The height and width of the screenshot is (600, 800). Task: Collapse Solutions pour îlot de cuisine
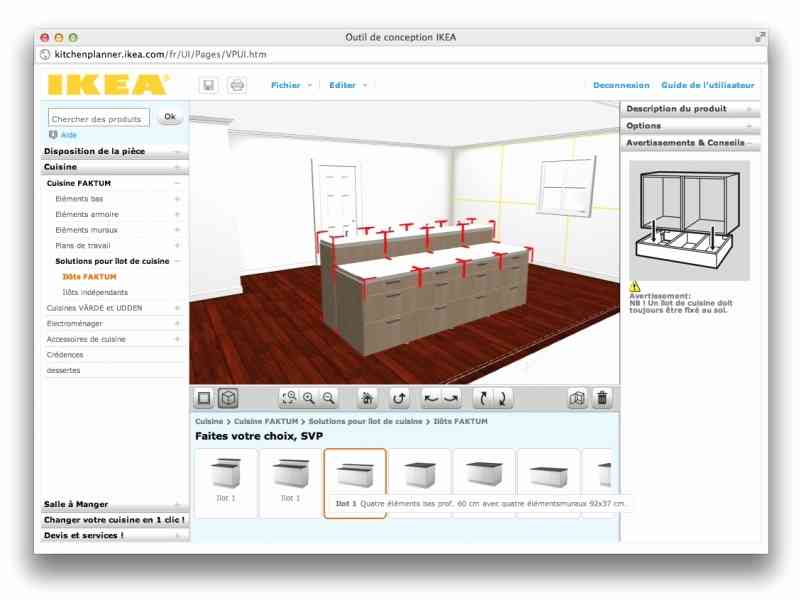(117, 261)
